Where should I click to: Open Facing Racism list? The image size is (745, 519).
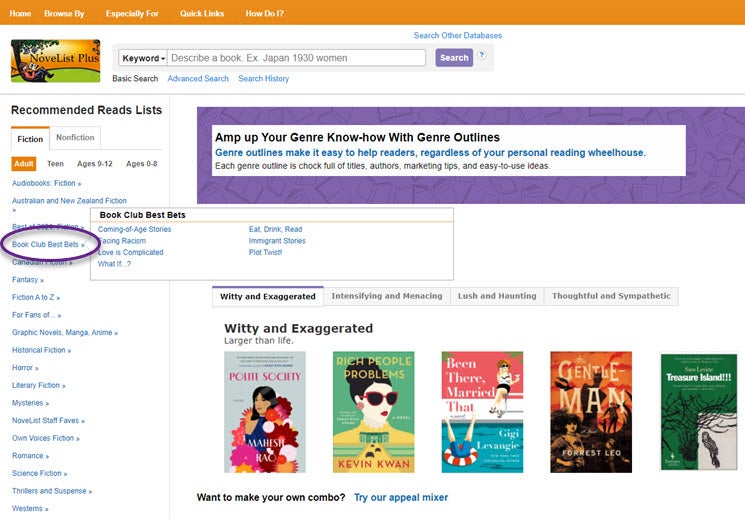[x=122, y=240]
